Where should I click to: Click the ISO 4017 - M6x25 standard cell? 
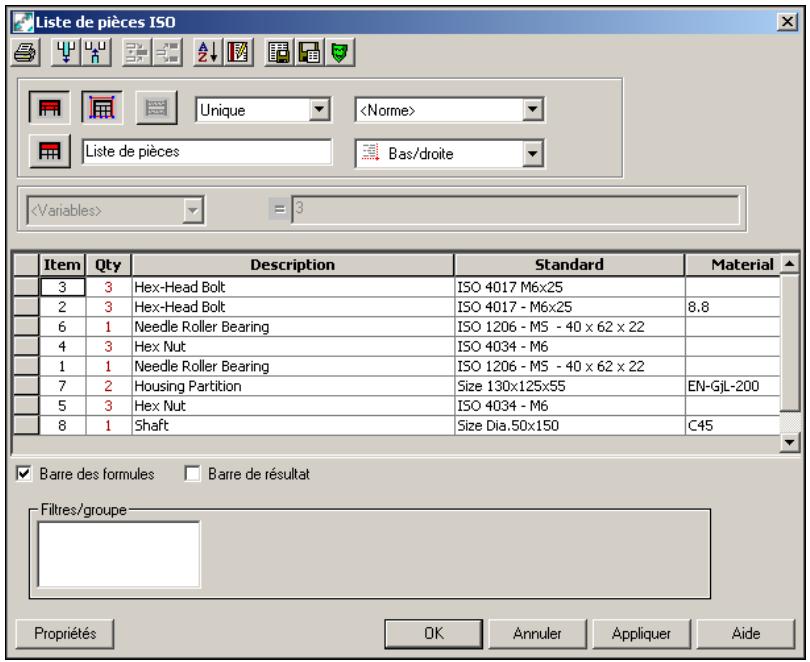[x=569, y=307]
